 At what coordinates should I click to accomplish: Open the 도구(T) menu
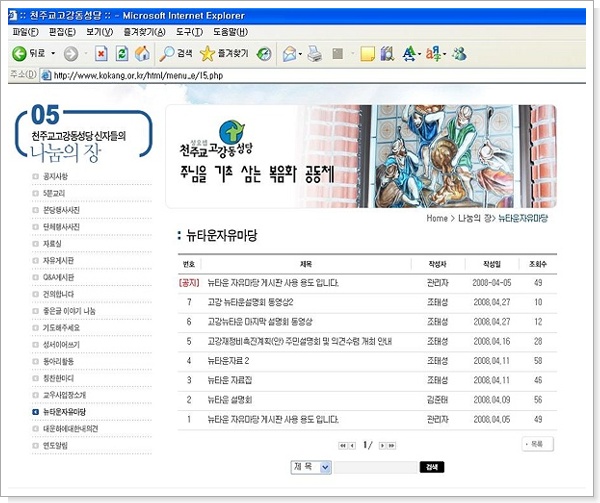click(x=189, y=32)
